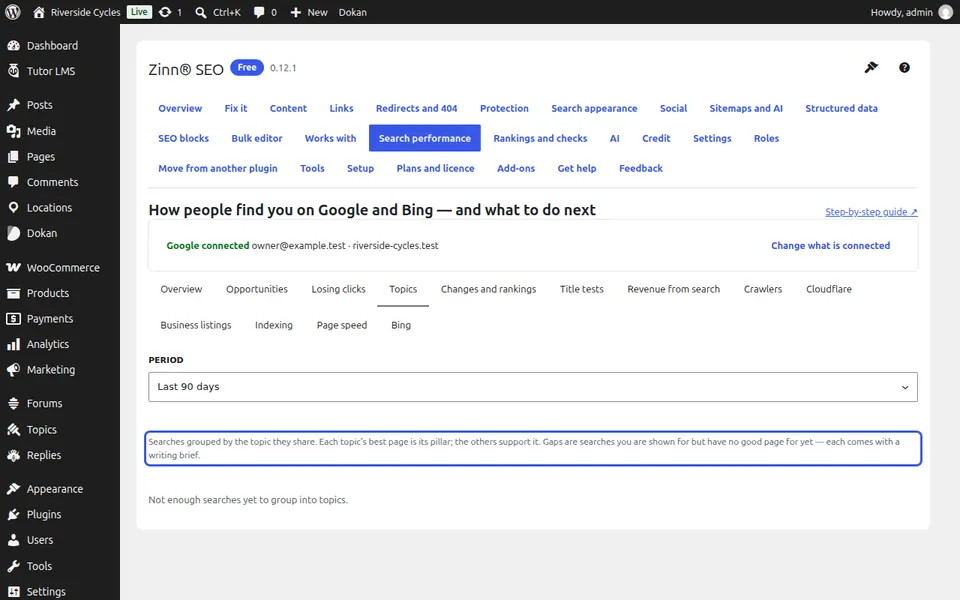Screen dimensions: 960x600
Task: Open the Revenue from search sub-tab
Action: coord(673,289)
